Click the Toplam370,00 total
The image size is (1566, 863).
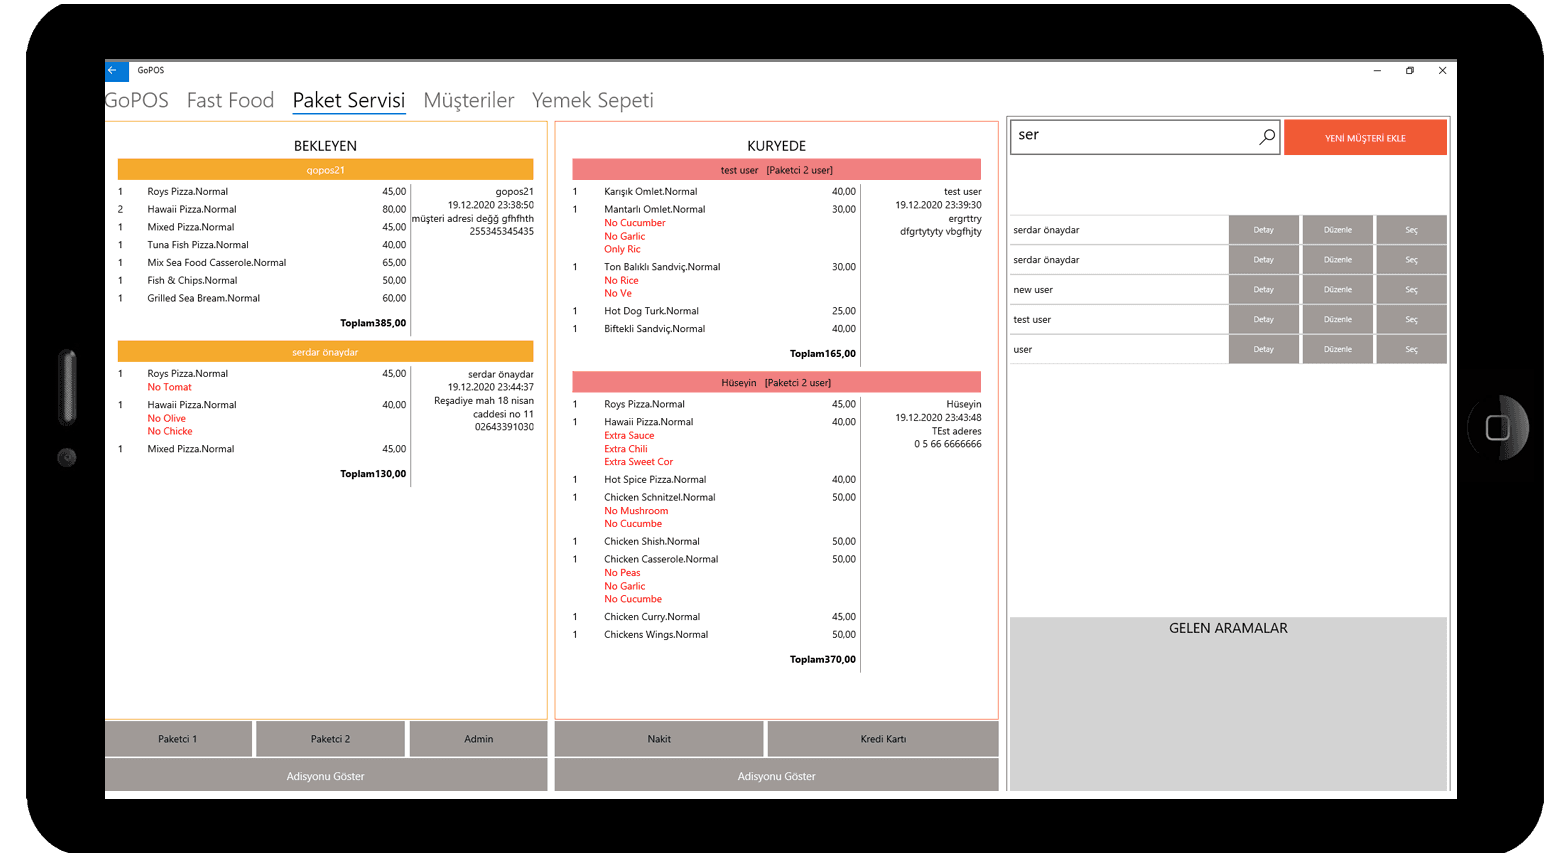pyautogui.click(x=823, y=660)
